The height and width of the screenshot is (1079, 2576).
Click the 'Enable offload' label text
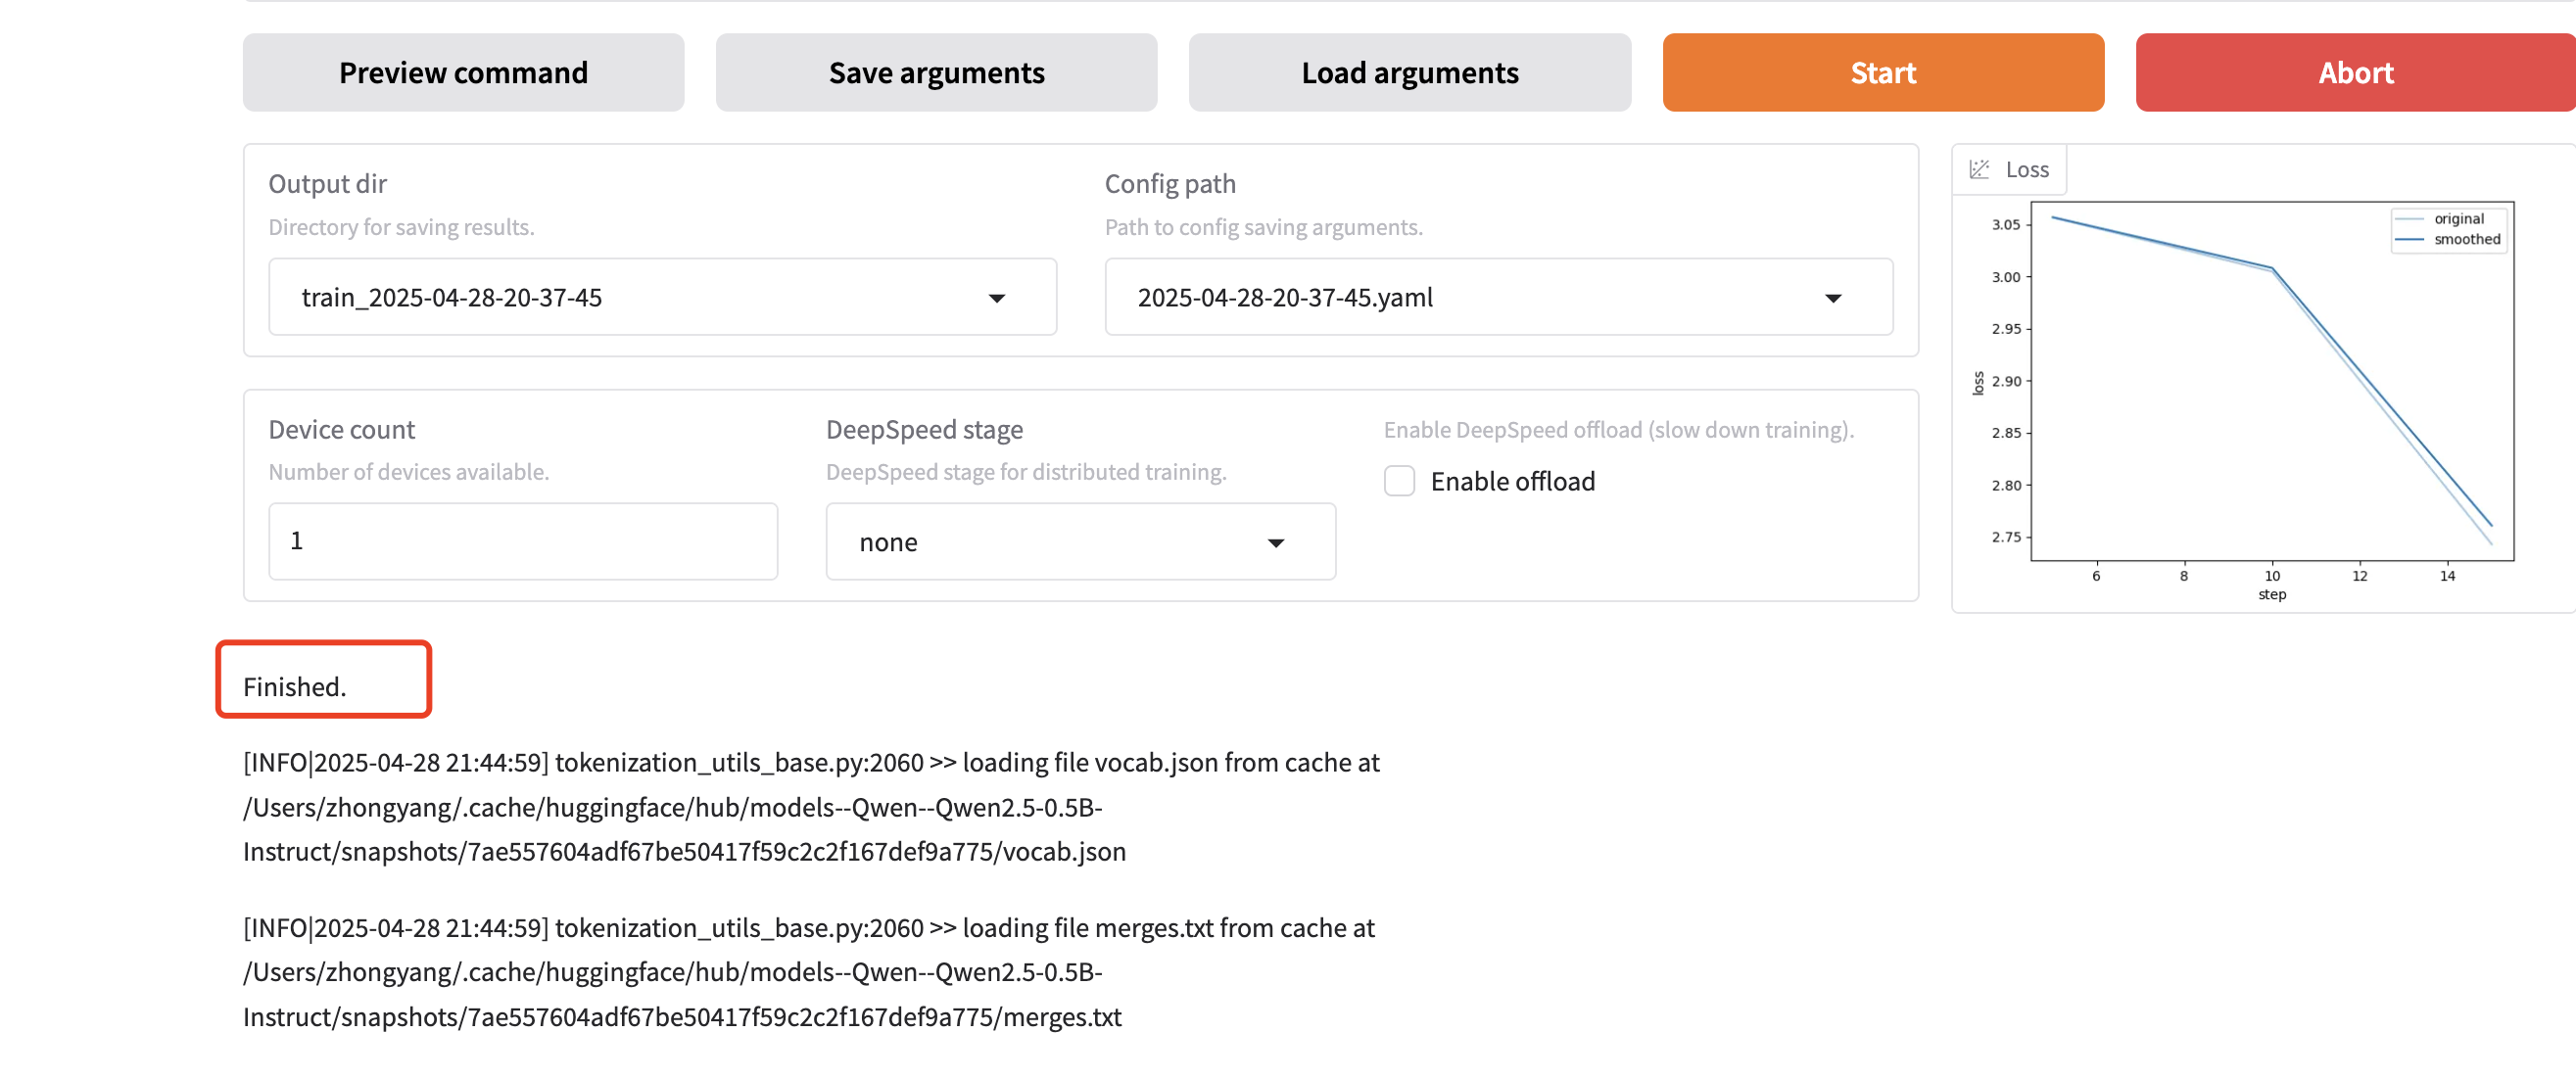click(x=1512, y=481)
